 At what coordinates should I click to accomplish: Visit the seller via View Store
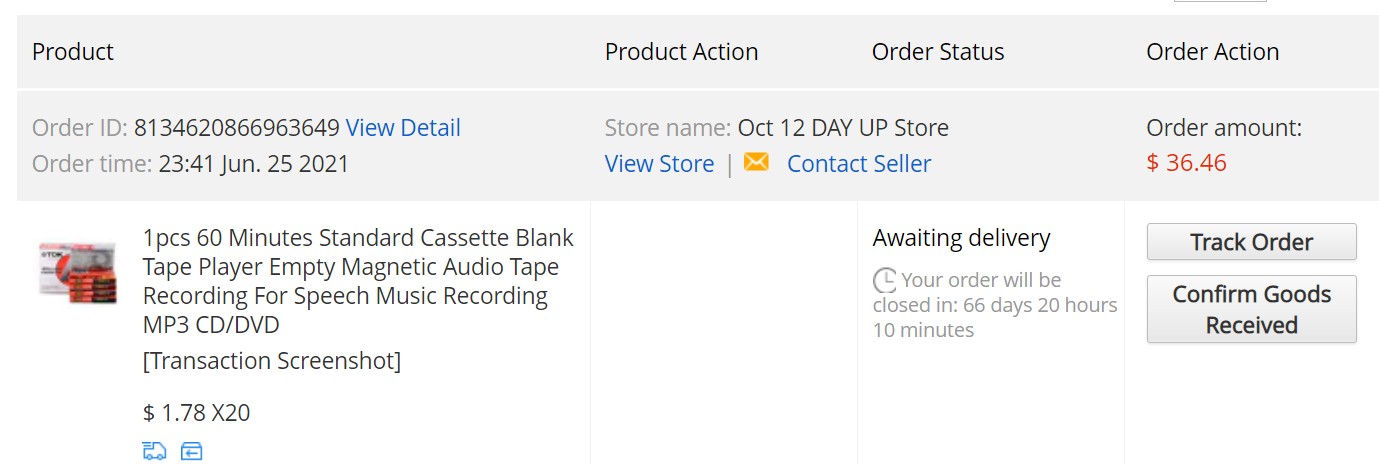659,164
